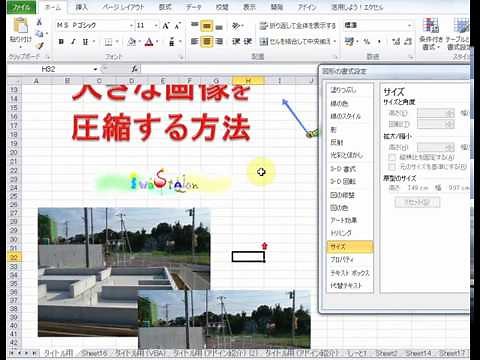Click Merge and Center cells button
The image size is (480, 360).
point(295,42)
